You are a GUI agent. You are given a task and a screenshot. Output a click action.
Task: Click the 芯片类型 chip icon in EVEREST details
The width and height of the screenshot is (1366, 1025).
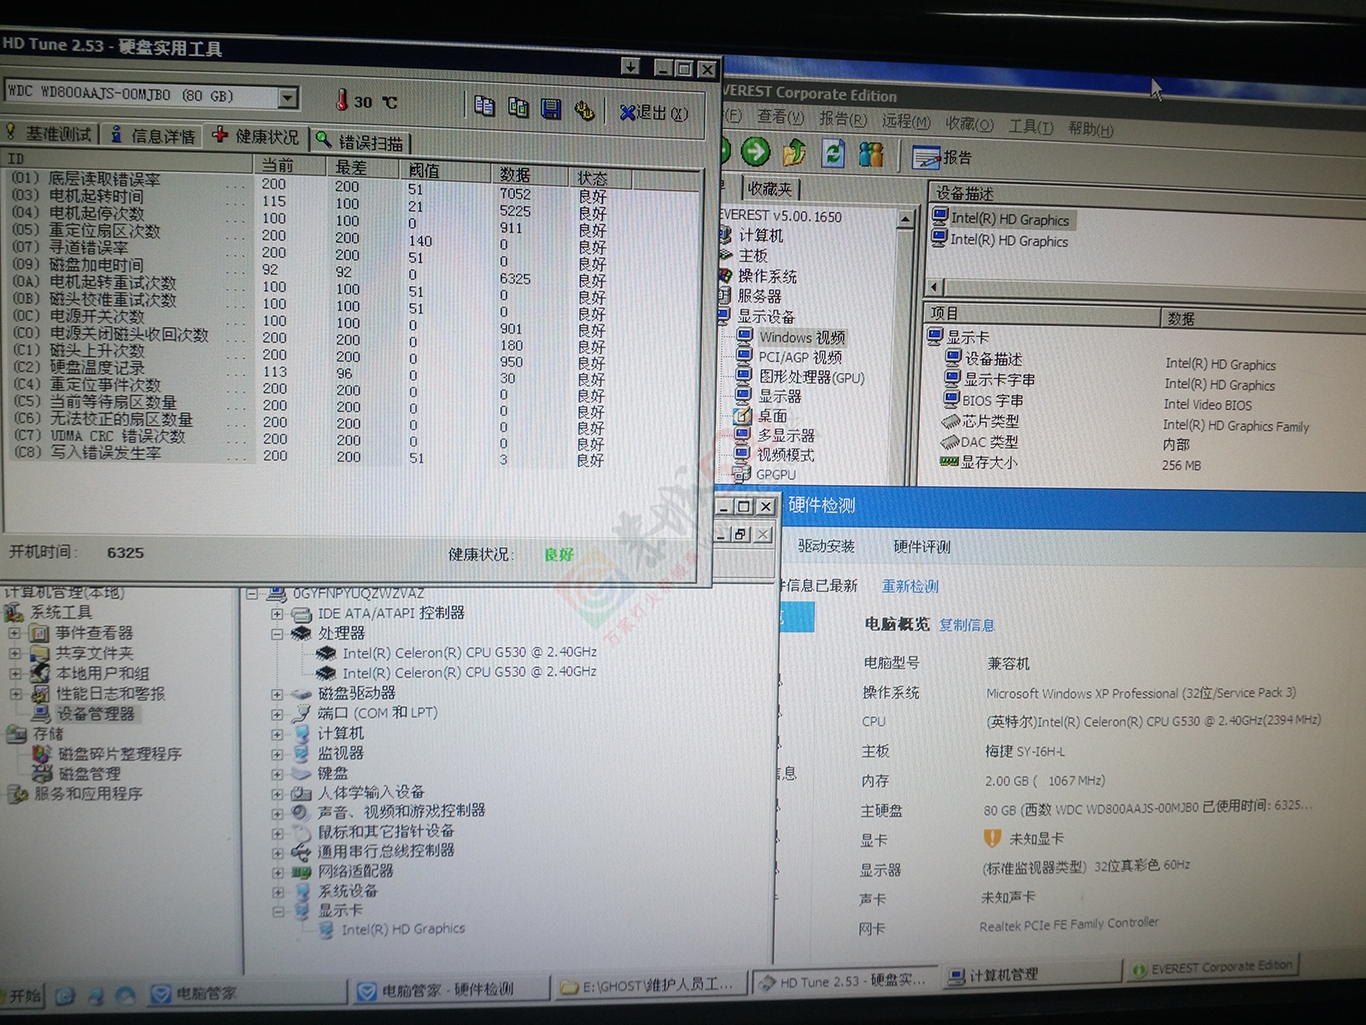(x=950, y=421)
